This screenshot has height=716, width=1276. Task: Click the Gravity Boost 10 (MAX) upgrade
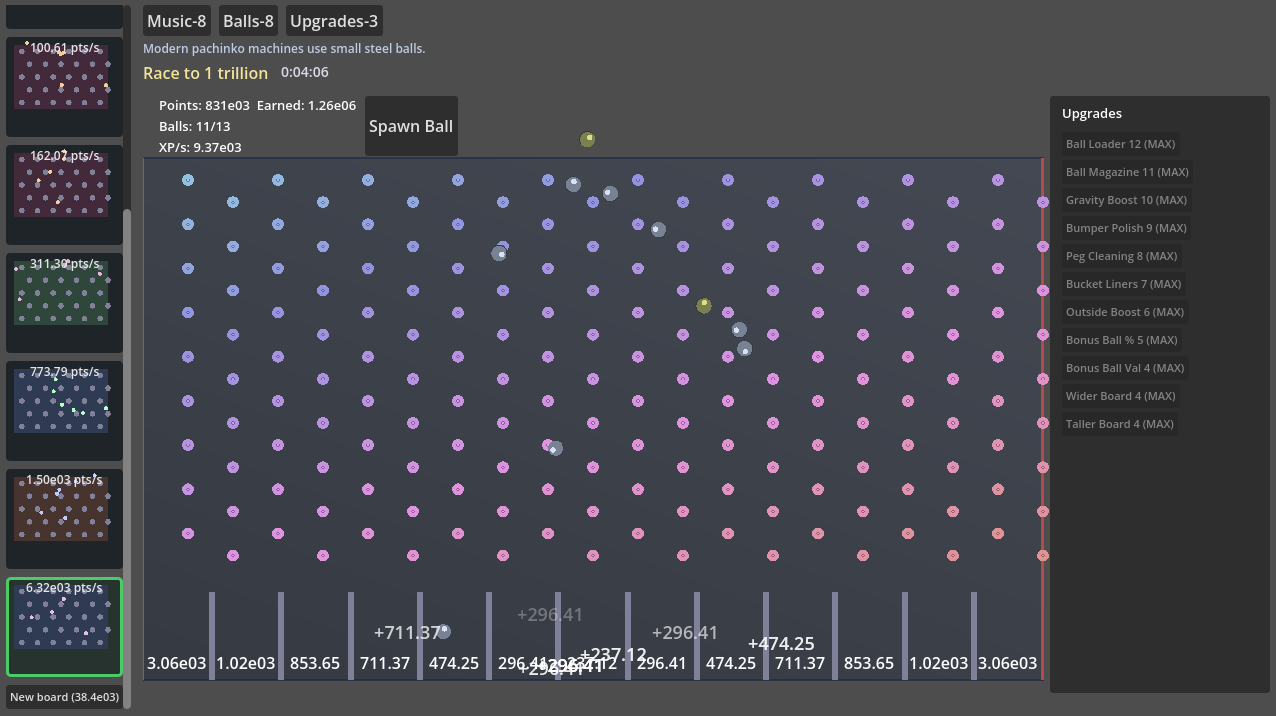(1126, 200)
